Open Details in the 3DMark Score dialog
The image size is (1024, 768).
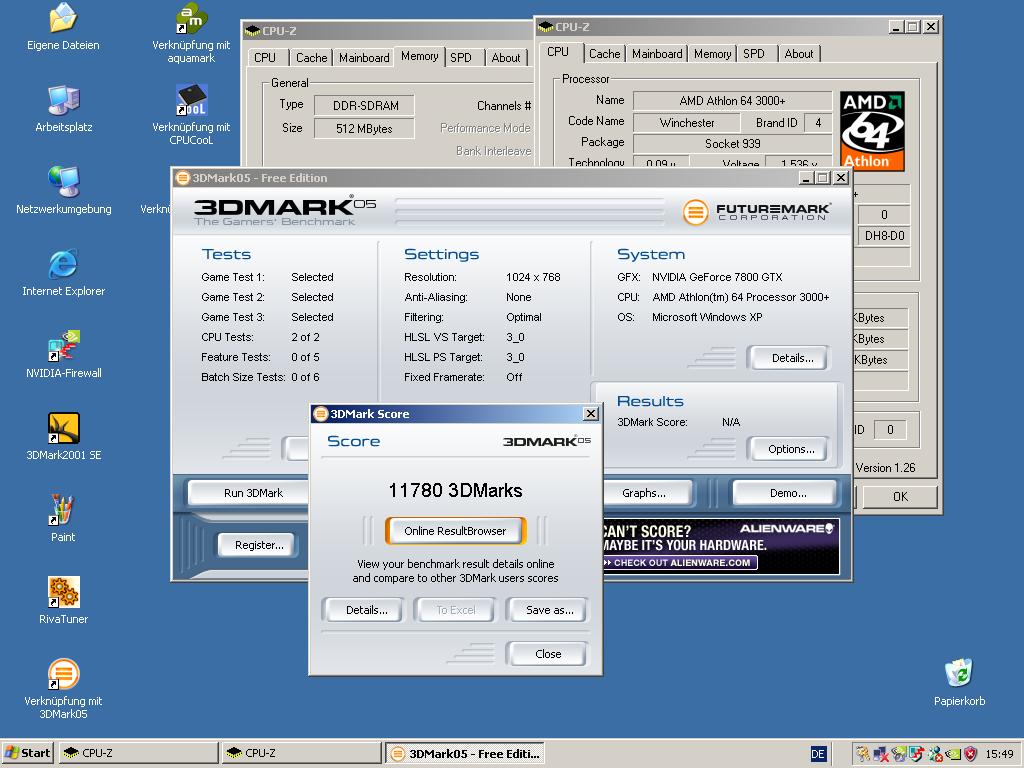366,610
